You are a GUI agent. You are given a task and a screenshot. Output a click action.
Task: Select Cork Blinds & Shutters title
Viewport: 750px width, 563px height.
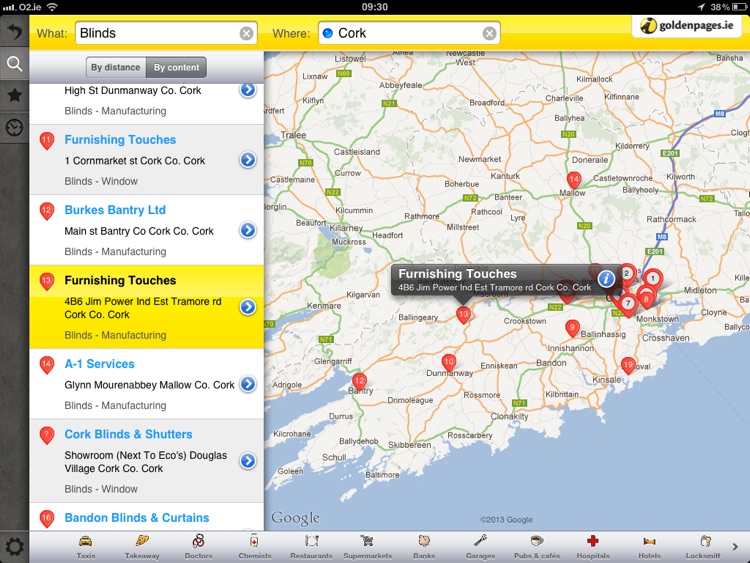click(128, 434)
